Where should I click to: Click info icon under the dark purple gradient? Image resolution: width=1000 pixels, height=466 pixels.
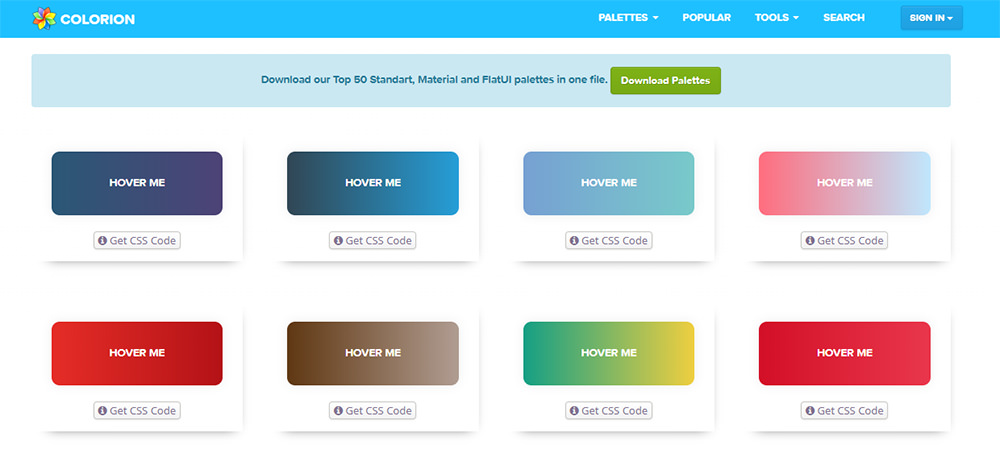tap(102, 240)
